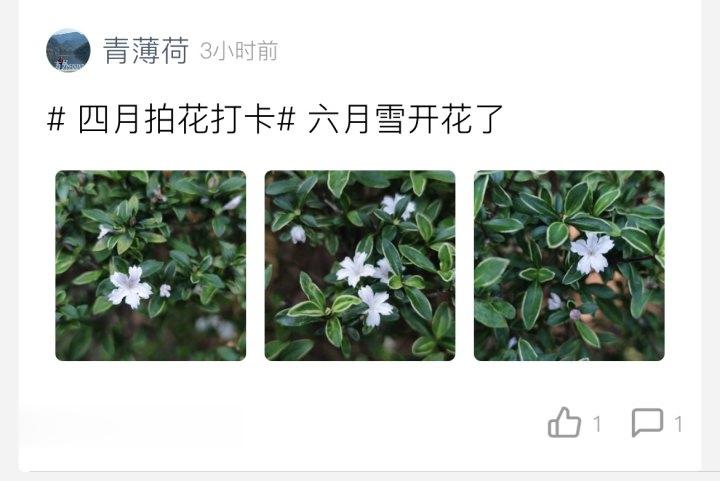Image resolution: width=720 pixels, height=481 pixels.
Task: Click the 四月拍花打卡 topic text
Action: coord(176,119)
